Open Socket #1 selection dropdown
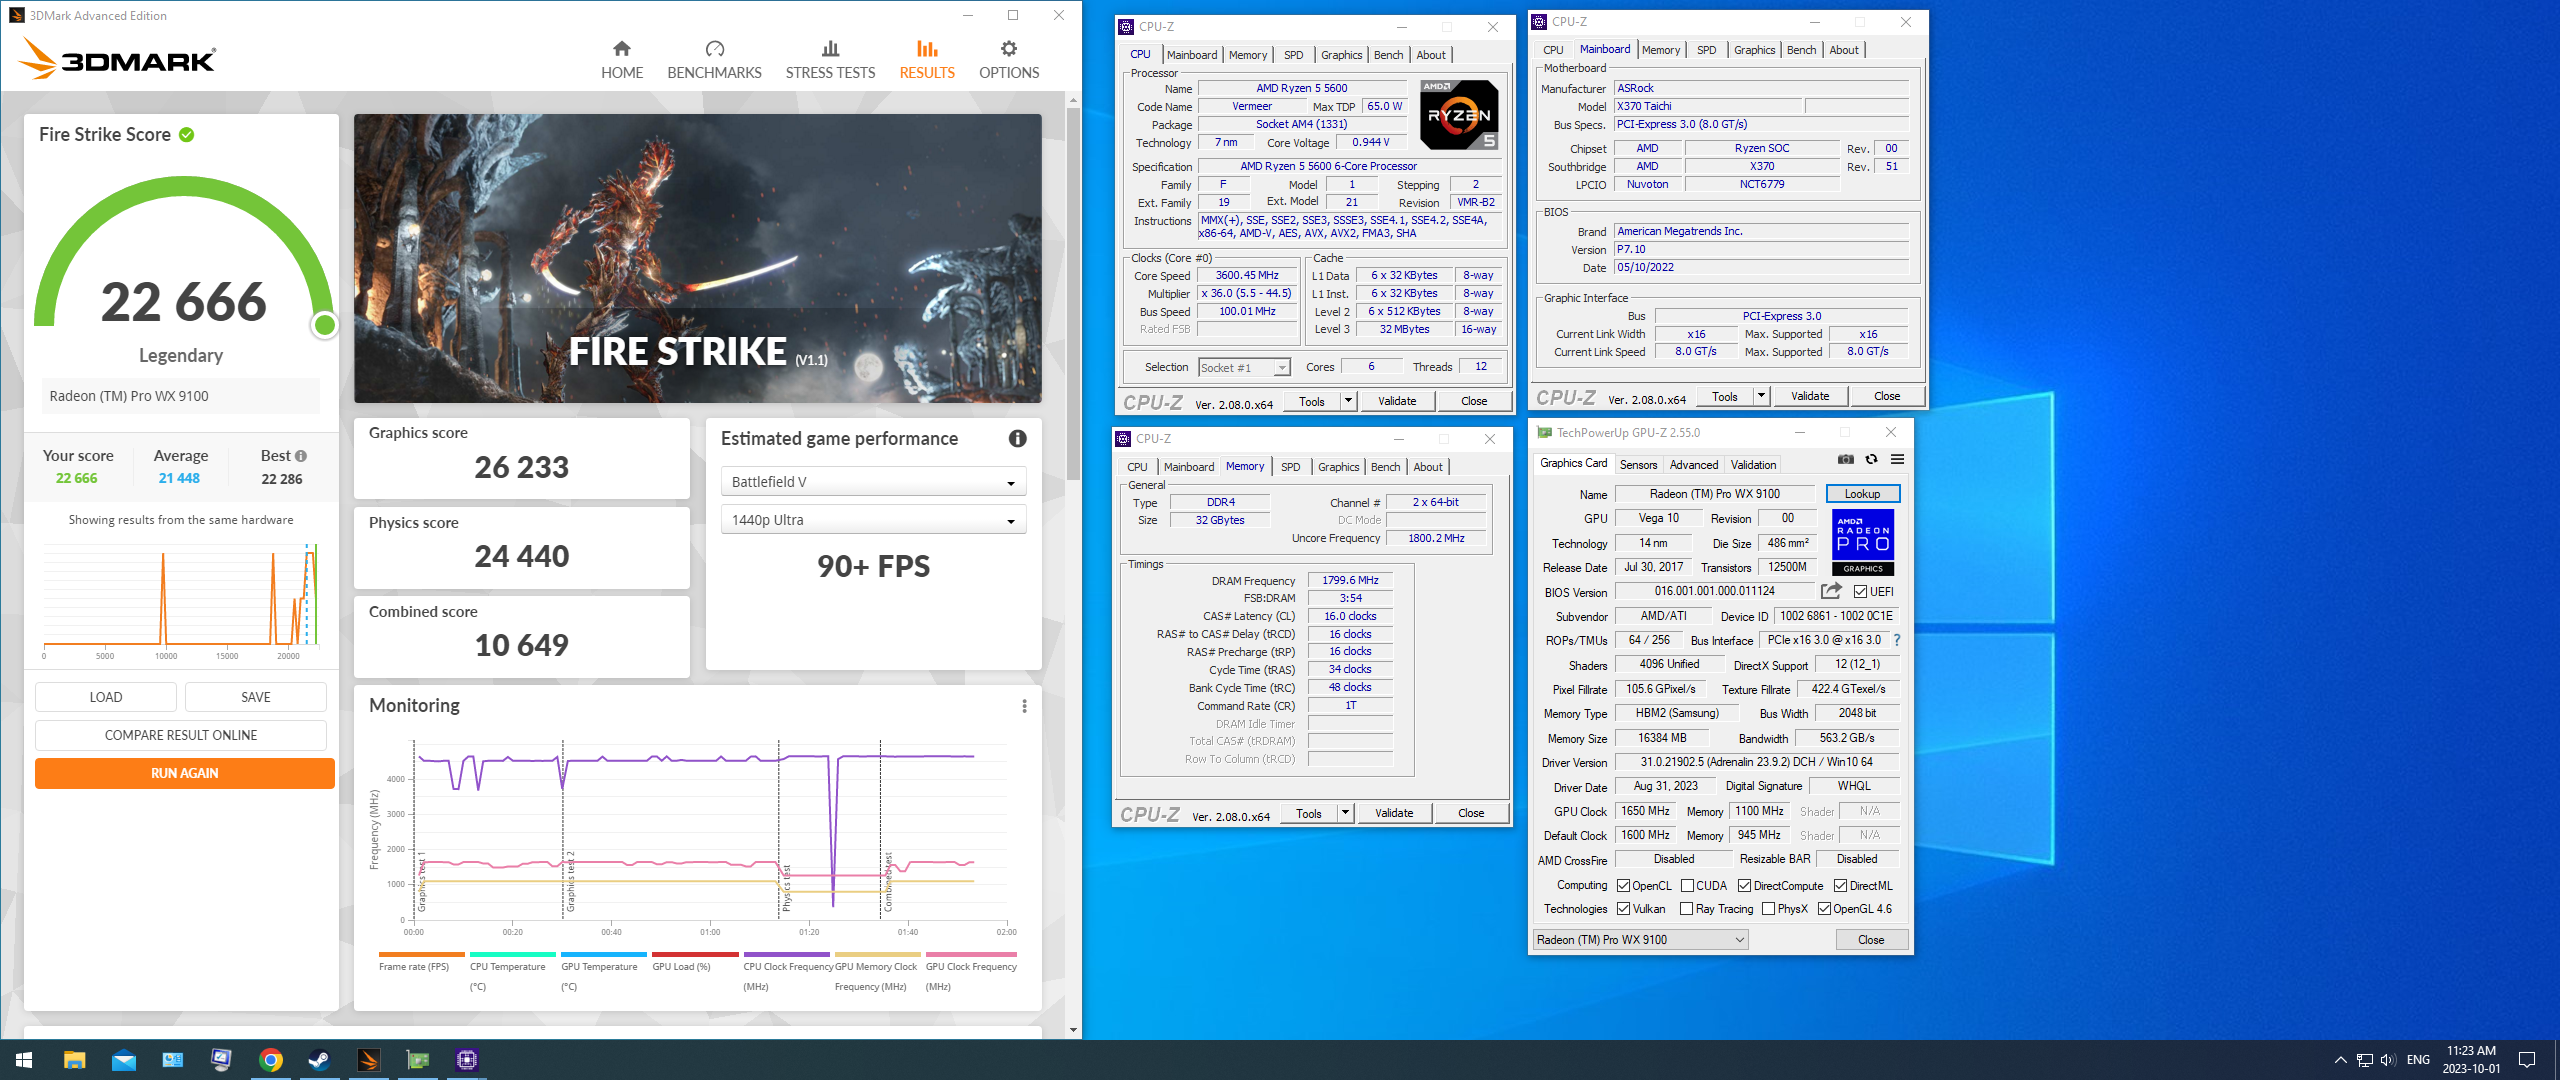 [1244, 368]
